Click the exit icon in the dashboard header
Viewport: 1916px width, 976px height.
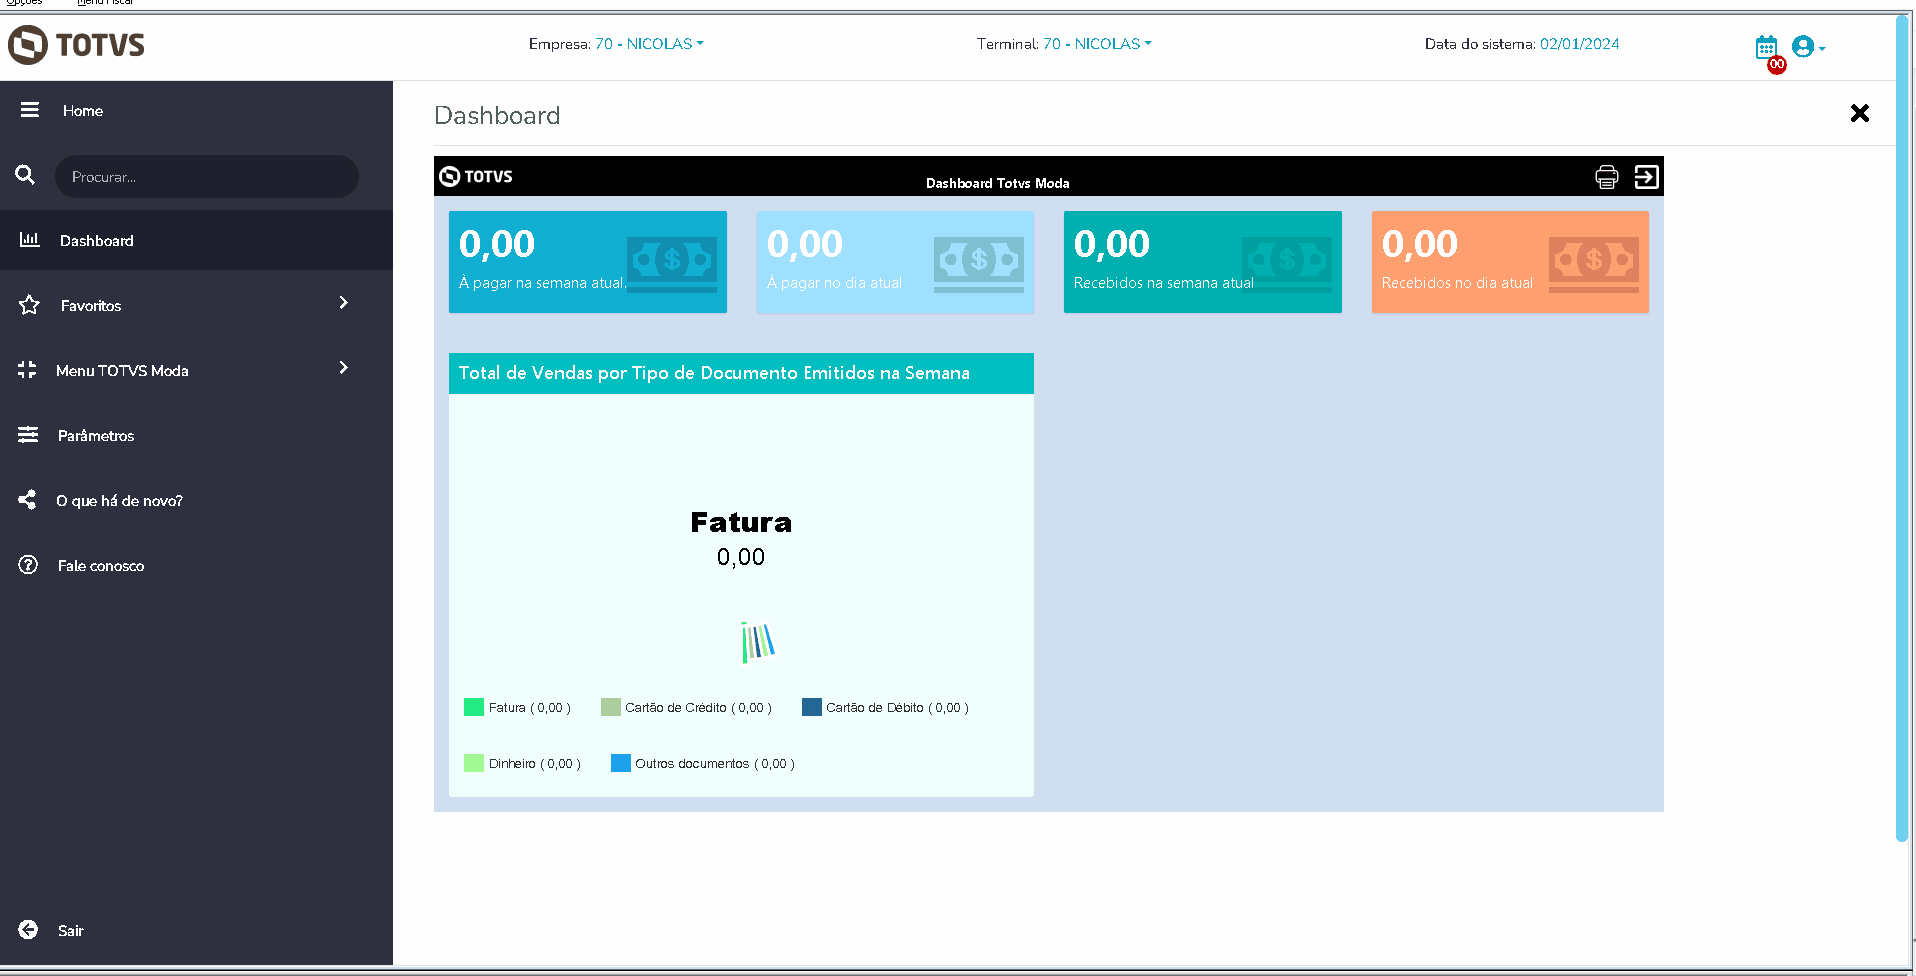(1646, 177)
